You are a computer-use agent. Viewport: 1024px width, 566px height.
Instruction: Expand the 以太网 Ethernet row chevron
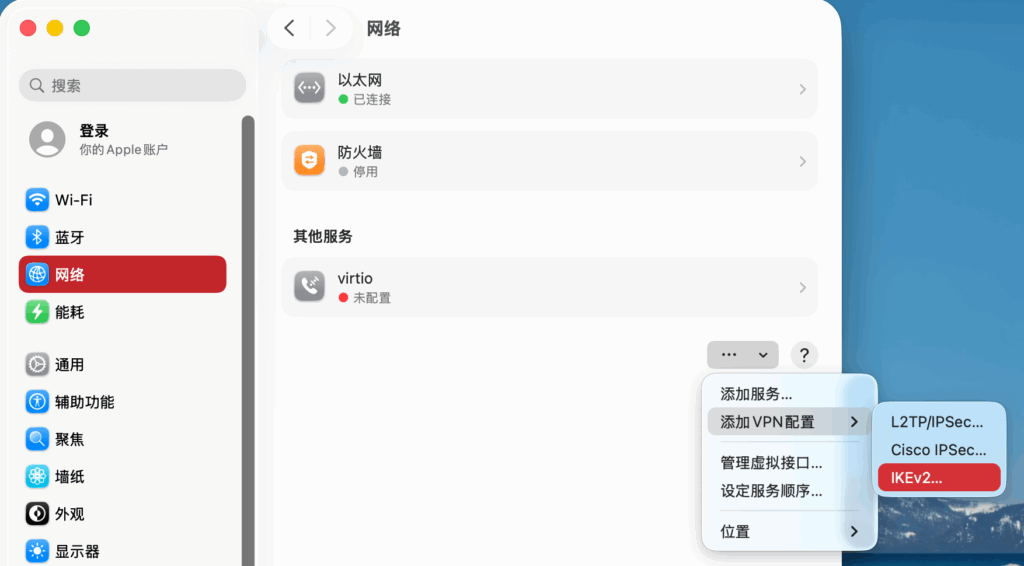[802, 89]
